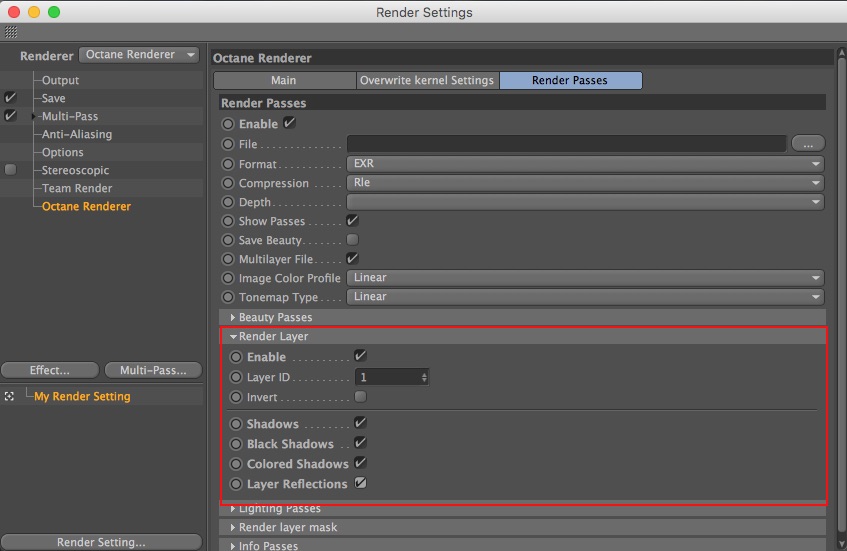Open the Depth dropdown
847x551 pixels.
[585, 202]
